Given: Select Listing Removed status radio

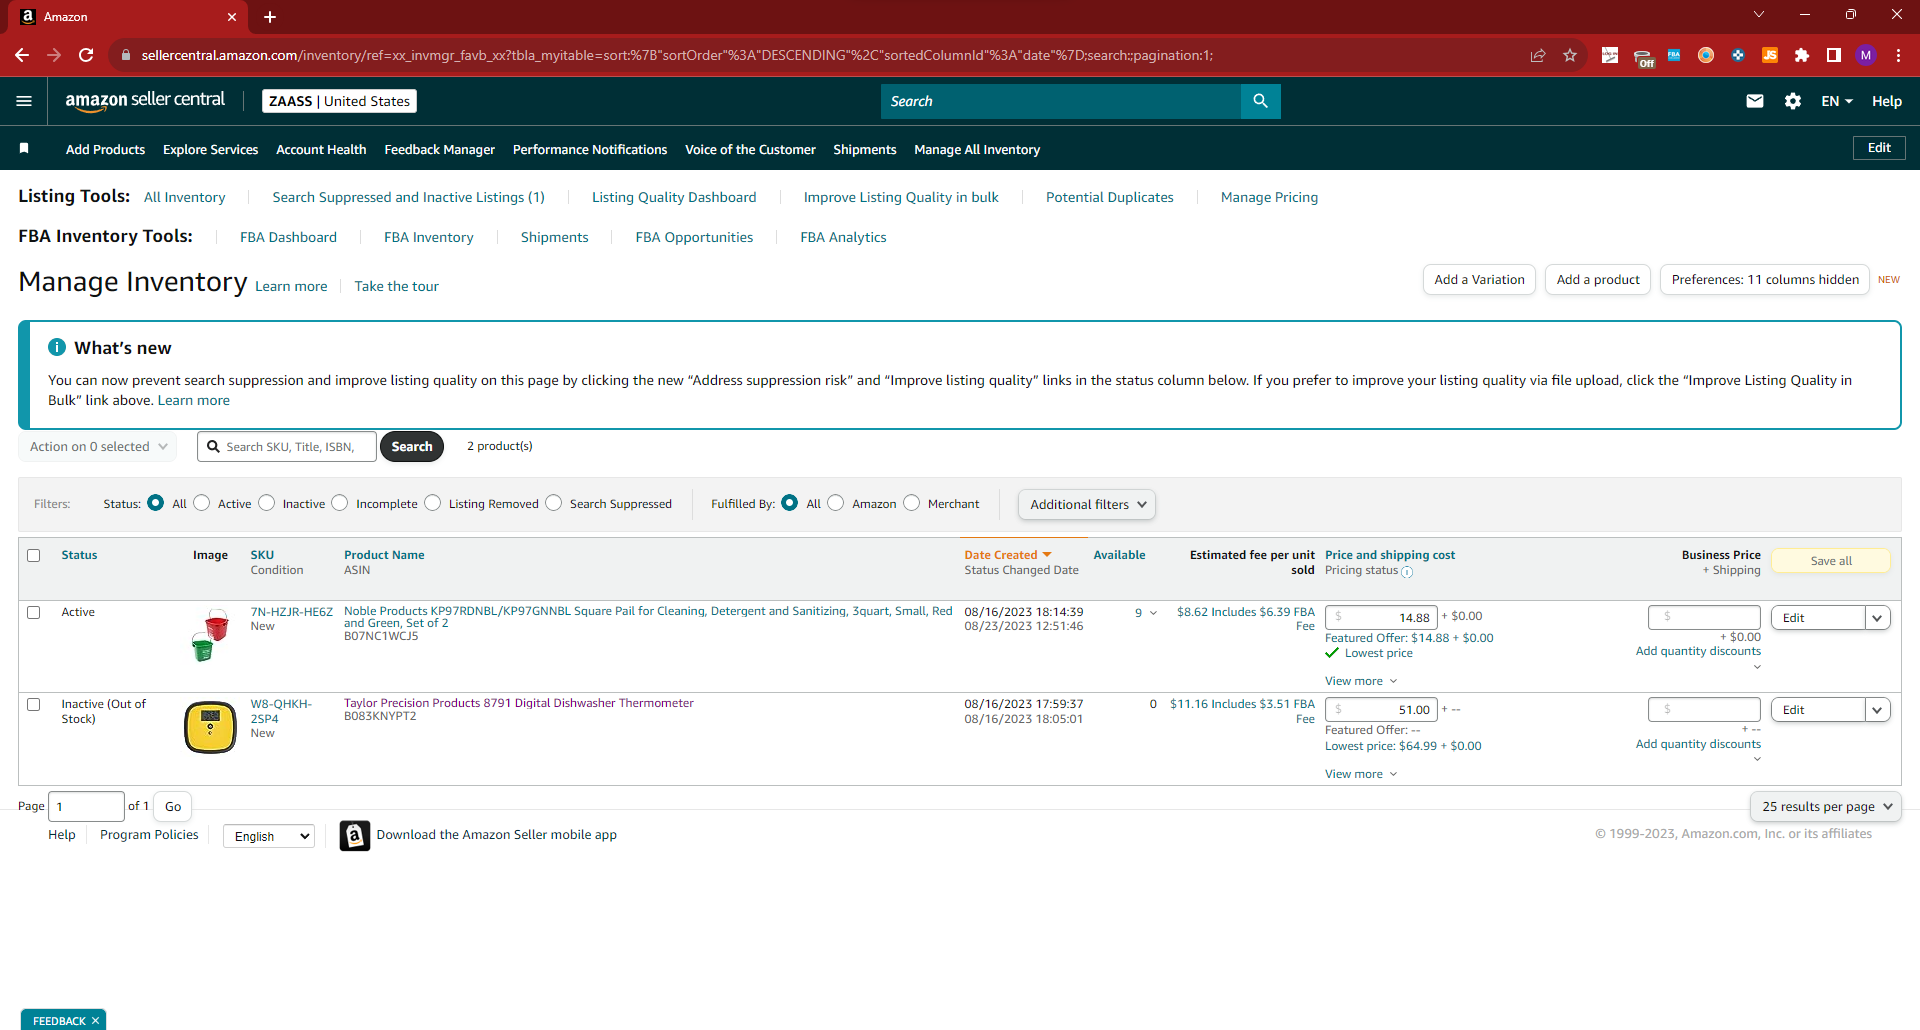Looking at the screenshot, I should [433, 503].
